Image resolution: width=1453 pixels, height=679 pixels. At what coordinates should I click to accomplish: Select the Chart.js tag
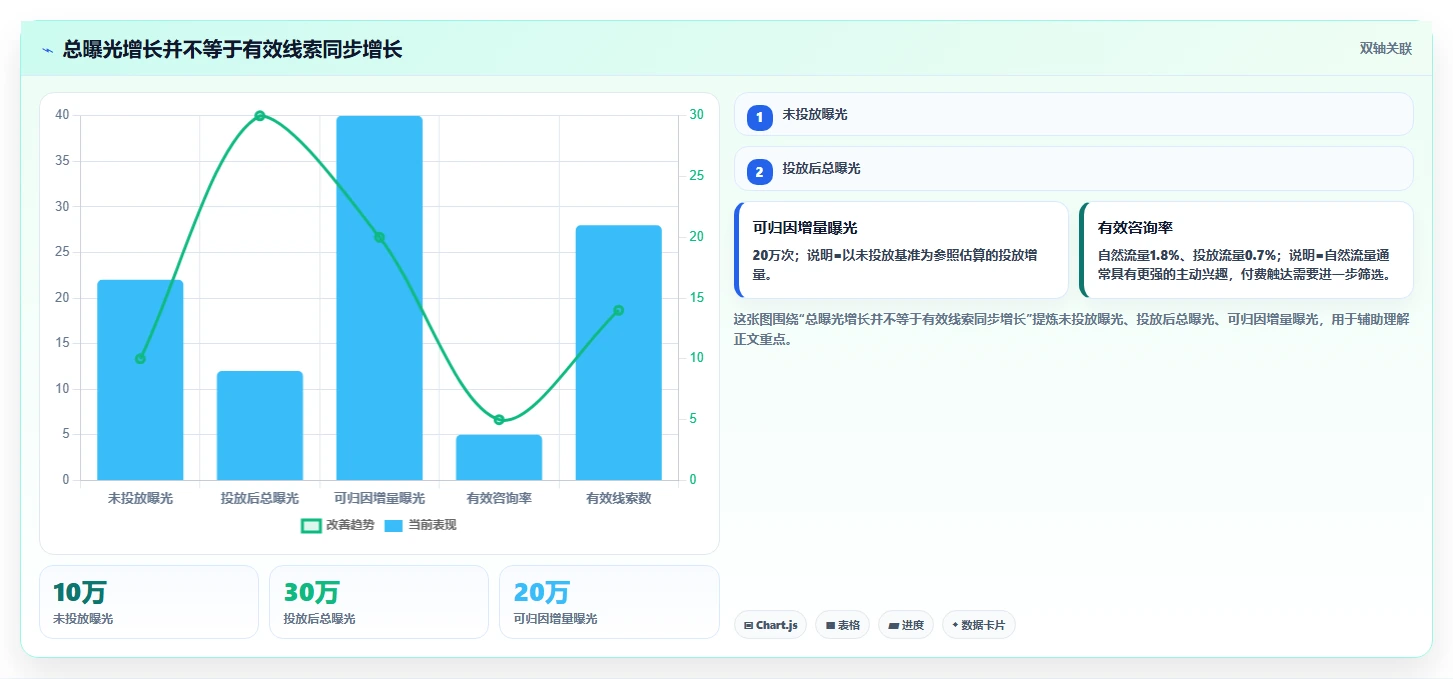pyautogui.click(x=770, y=625)
